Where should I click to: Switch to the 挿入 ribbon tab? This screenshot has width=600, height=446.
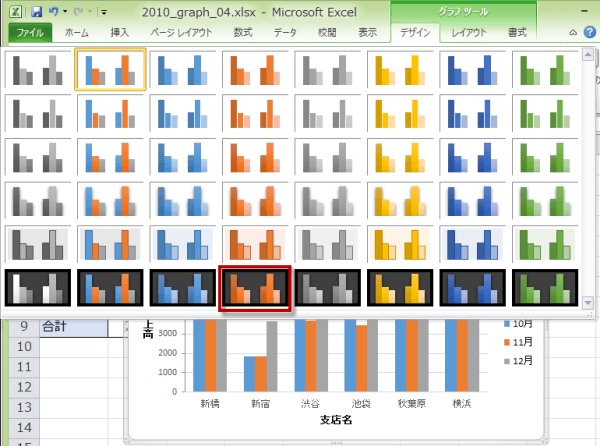point(120,33)
